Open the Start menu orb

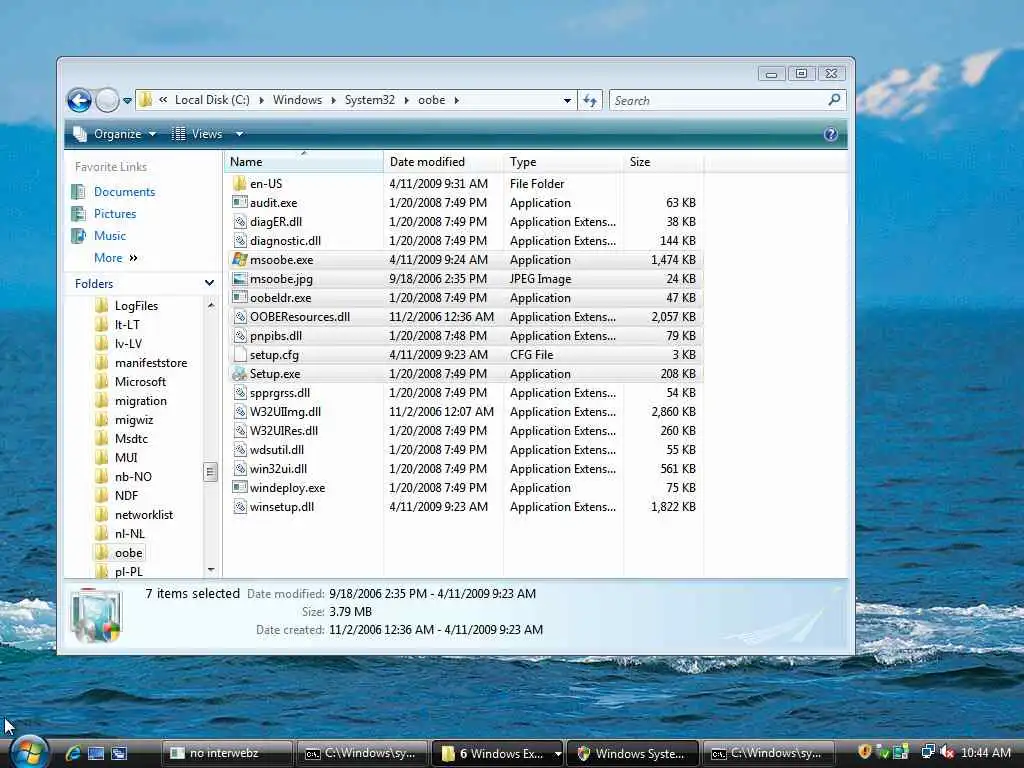[29, 752]
